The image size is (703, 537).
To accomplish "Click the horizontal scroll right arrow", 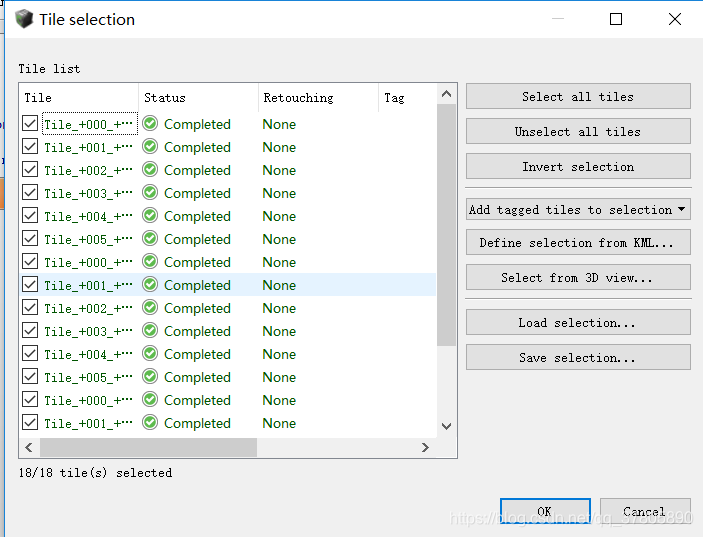I will tap(425, 447).
